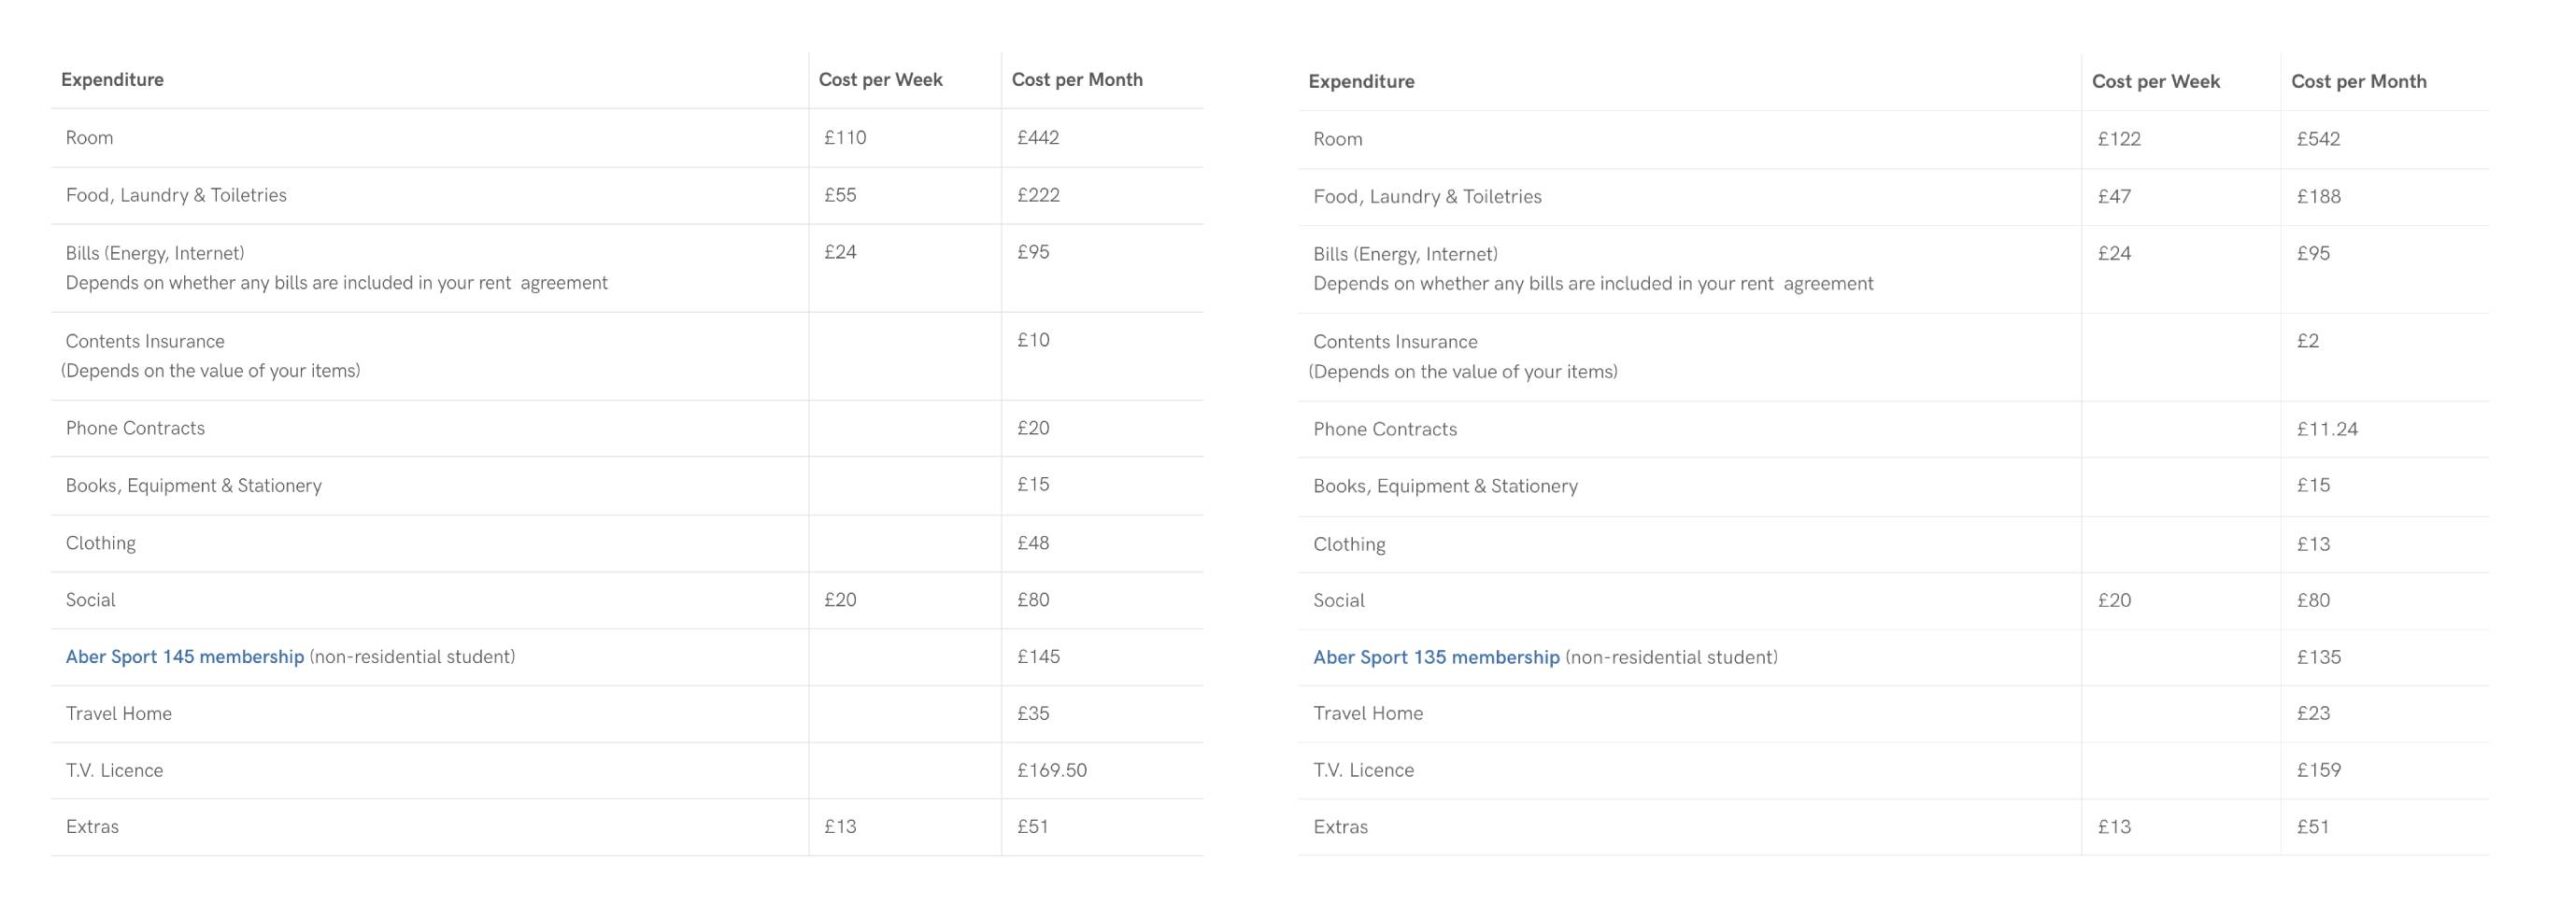This screenshot has height=903, width=2560.
Task: Click the £135 membership monthly cost
Action: pyautogui.click(x=2317, y=657)
